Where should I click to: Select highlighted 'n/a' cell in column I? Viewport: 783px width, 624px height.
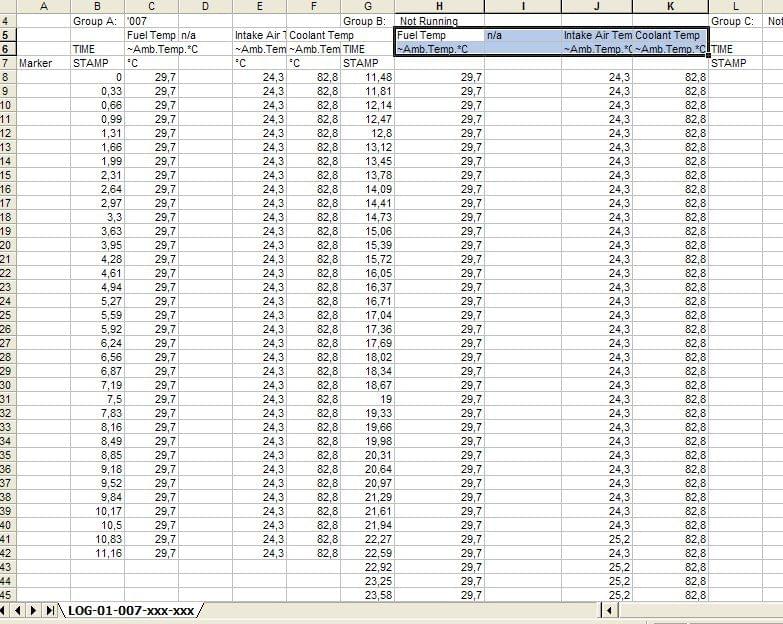[x=523, y=35]
